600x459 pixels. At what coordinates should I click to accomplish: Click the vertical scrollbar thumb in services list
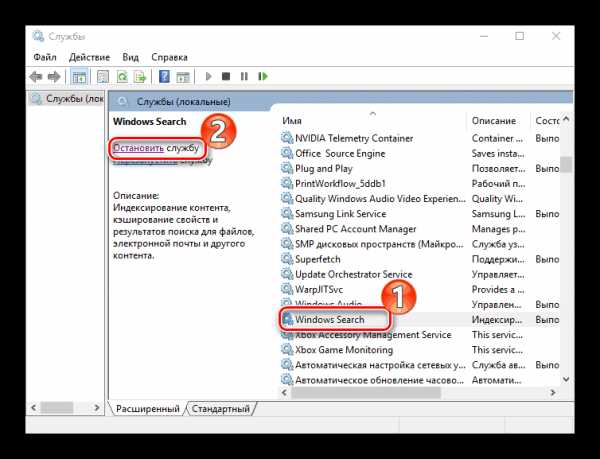[x=566, y=165]
